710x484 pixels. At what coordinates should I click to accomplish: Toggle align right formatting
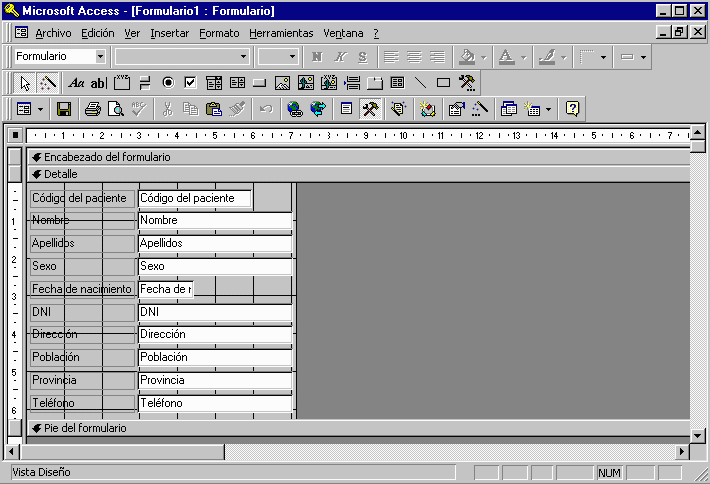point(437,57)
